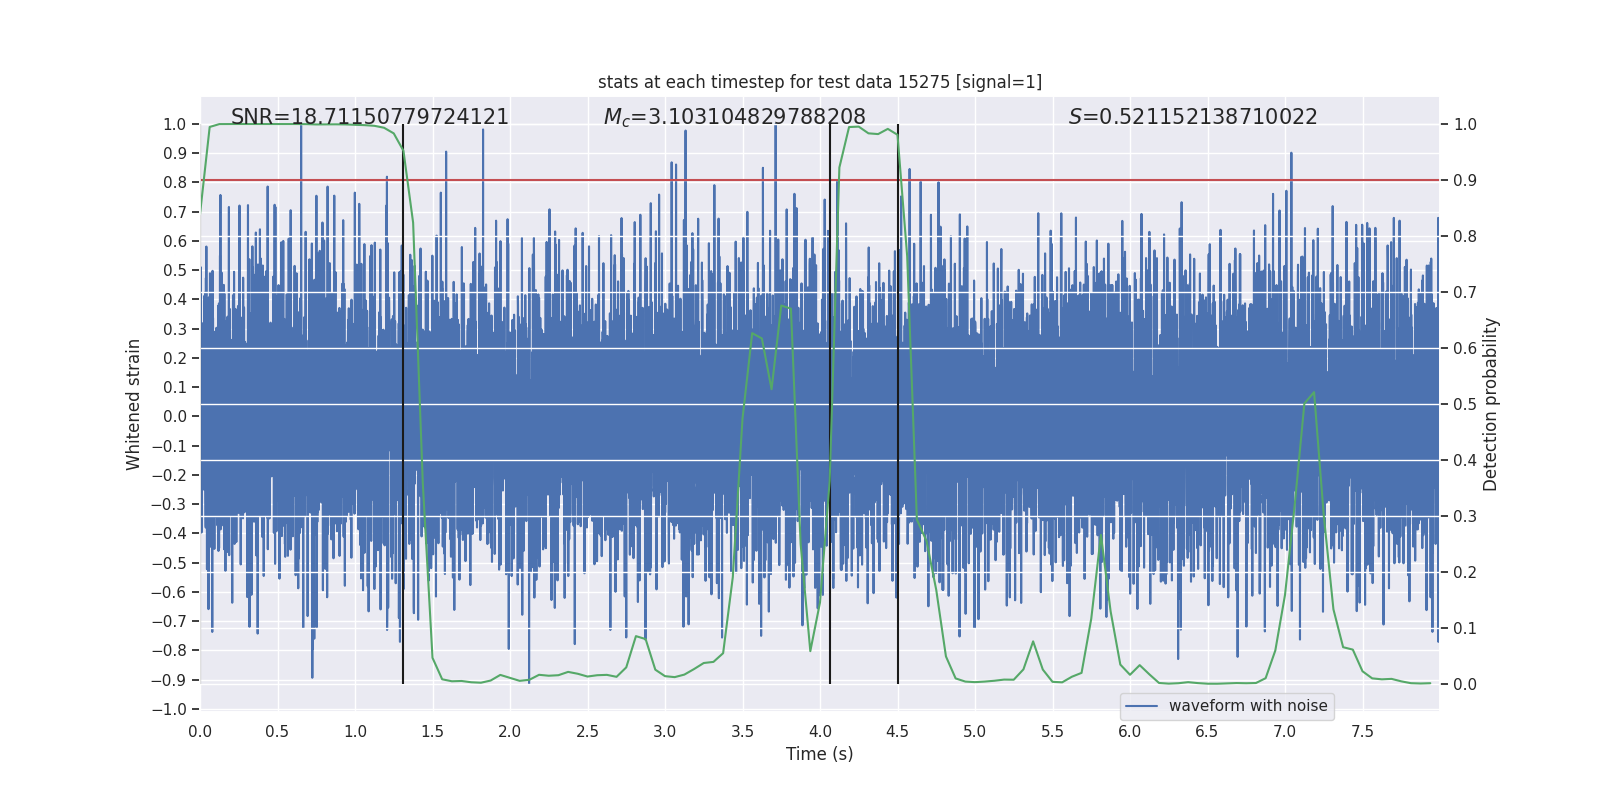Click the 'Time (s)' x-axis label

coord(820,754)
